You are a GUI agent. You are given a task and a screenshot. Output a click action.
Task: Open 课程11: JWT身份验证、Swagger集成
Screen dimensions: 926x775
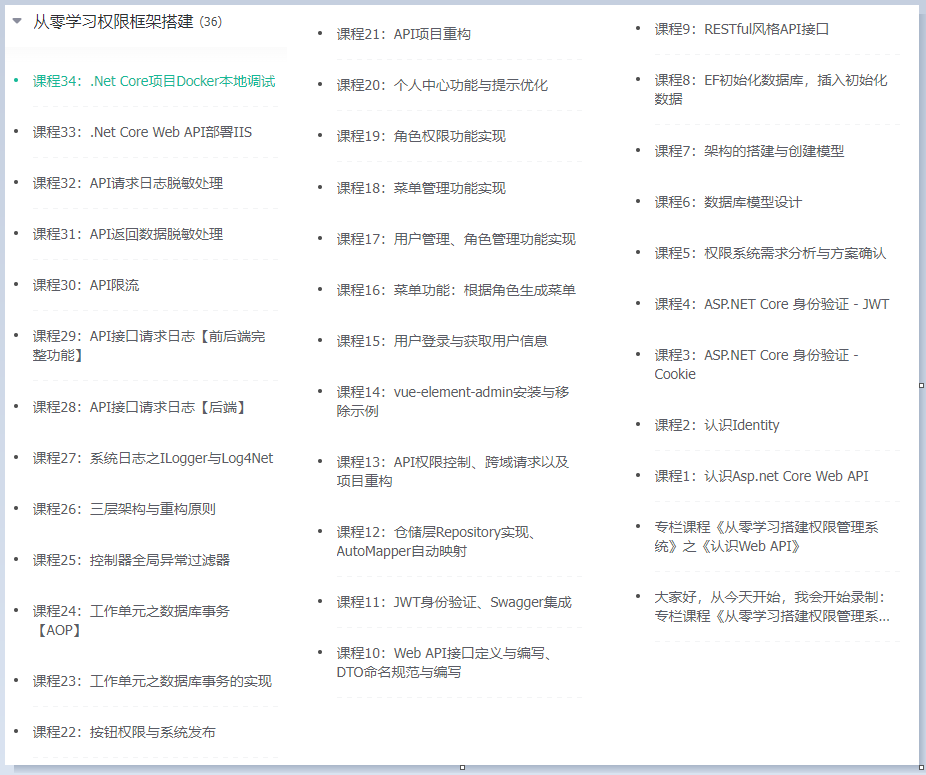tap(454, 602)
